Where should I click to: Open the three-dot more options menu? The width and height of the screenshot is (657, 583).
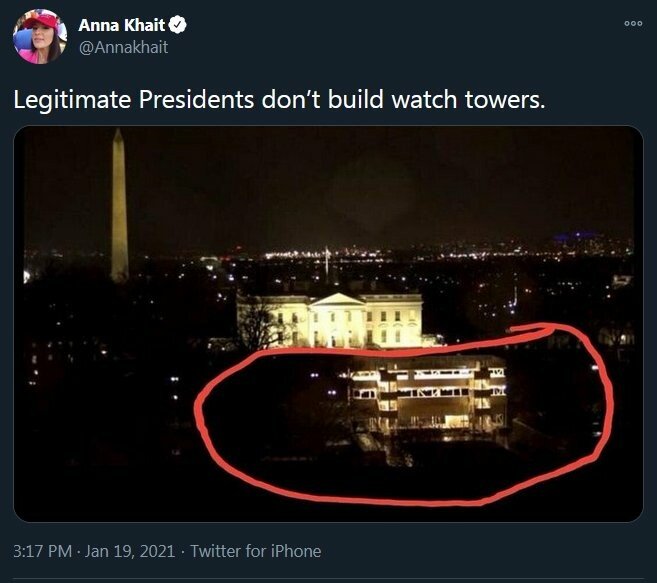coord(632,23)
